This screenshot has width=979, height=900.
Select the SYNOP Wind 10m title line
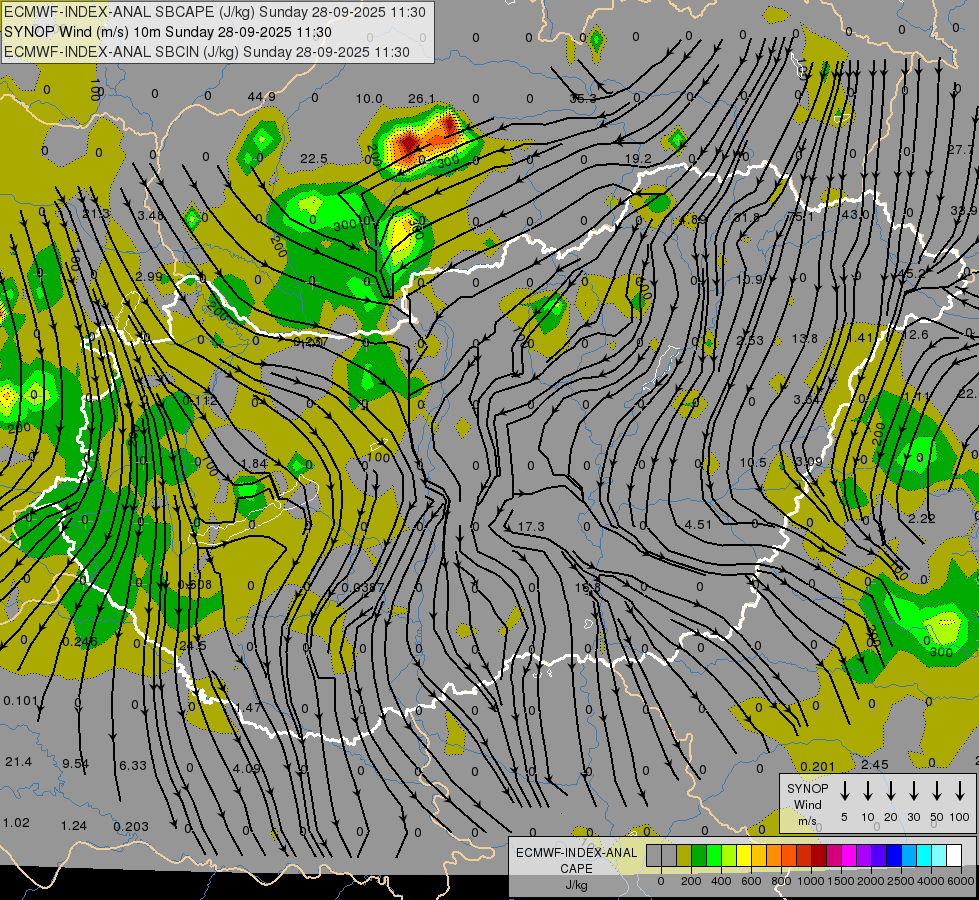pos(167,32)
